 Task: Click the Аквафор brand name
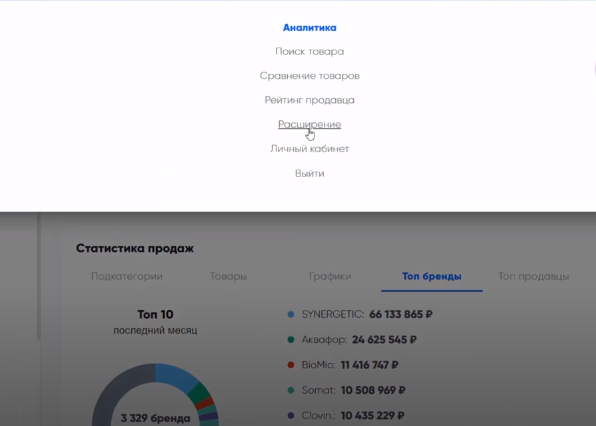tap(324, 340)
